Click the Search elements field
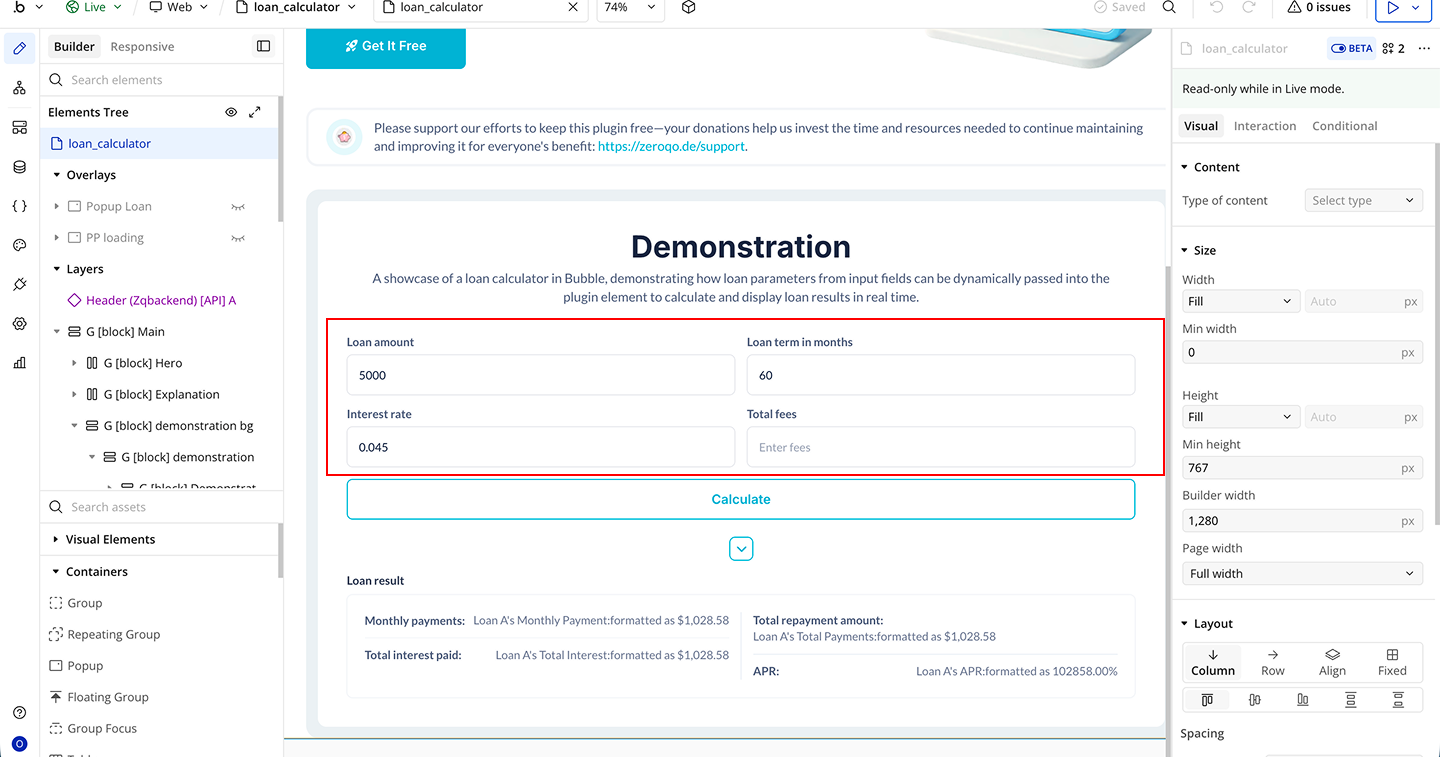Viewport: 1440px width, 757px height. pos(161,80)
